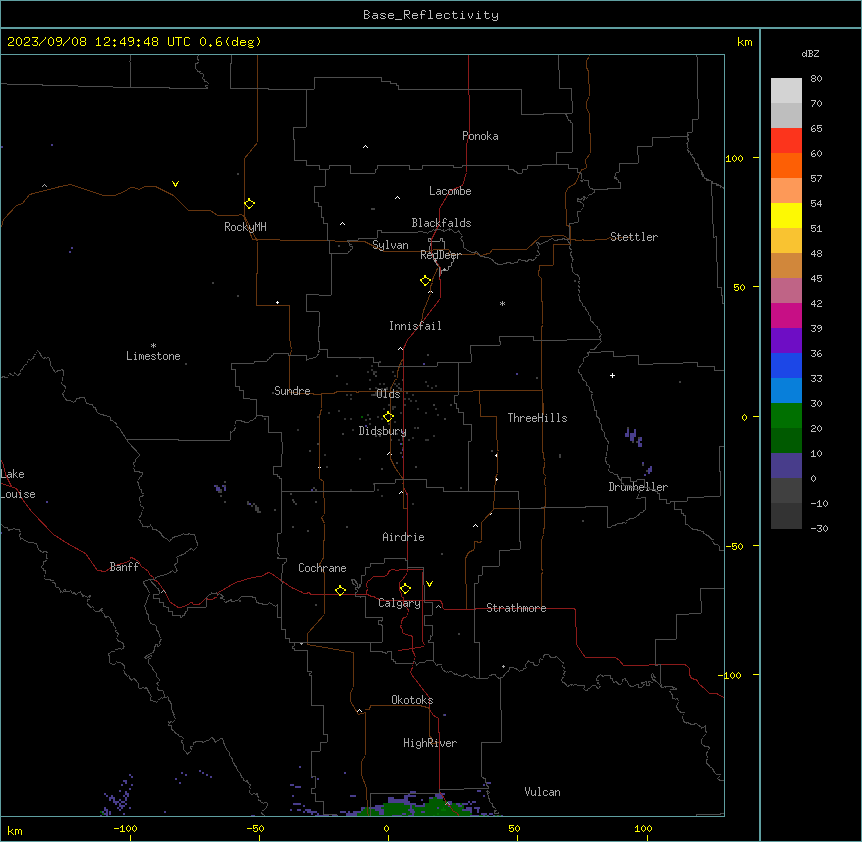Image resolution: width=862 pixels, height=842 pixels.
Task: Click the Limestone label
Action: (153, 356)
